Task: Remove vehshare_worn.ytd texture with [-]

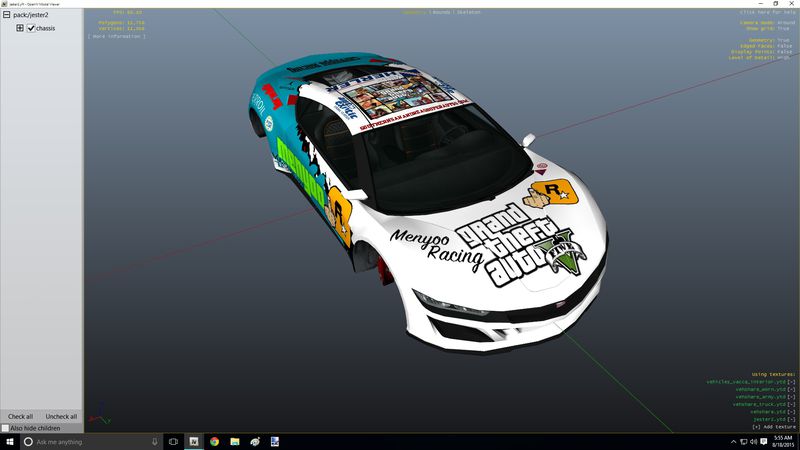Action: tap(791, 390)
